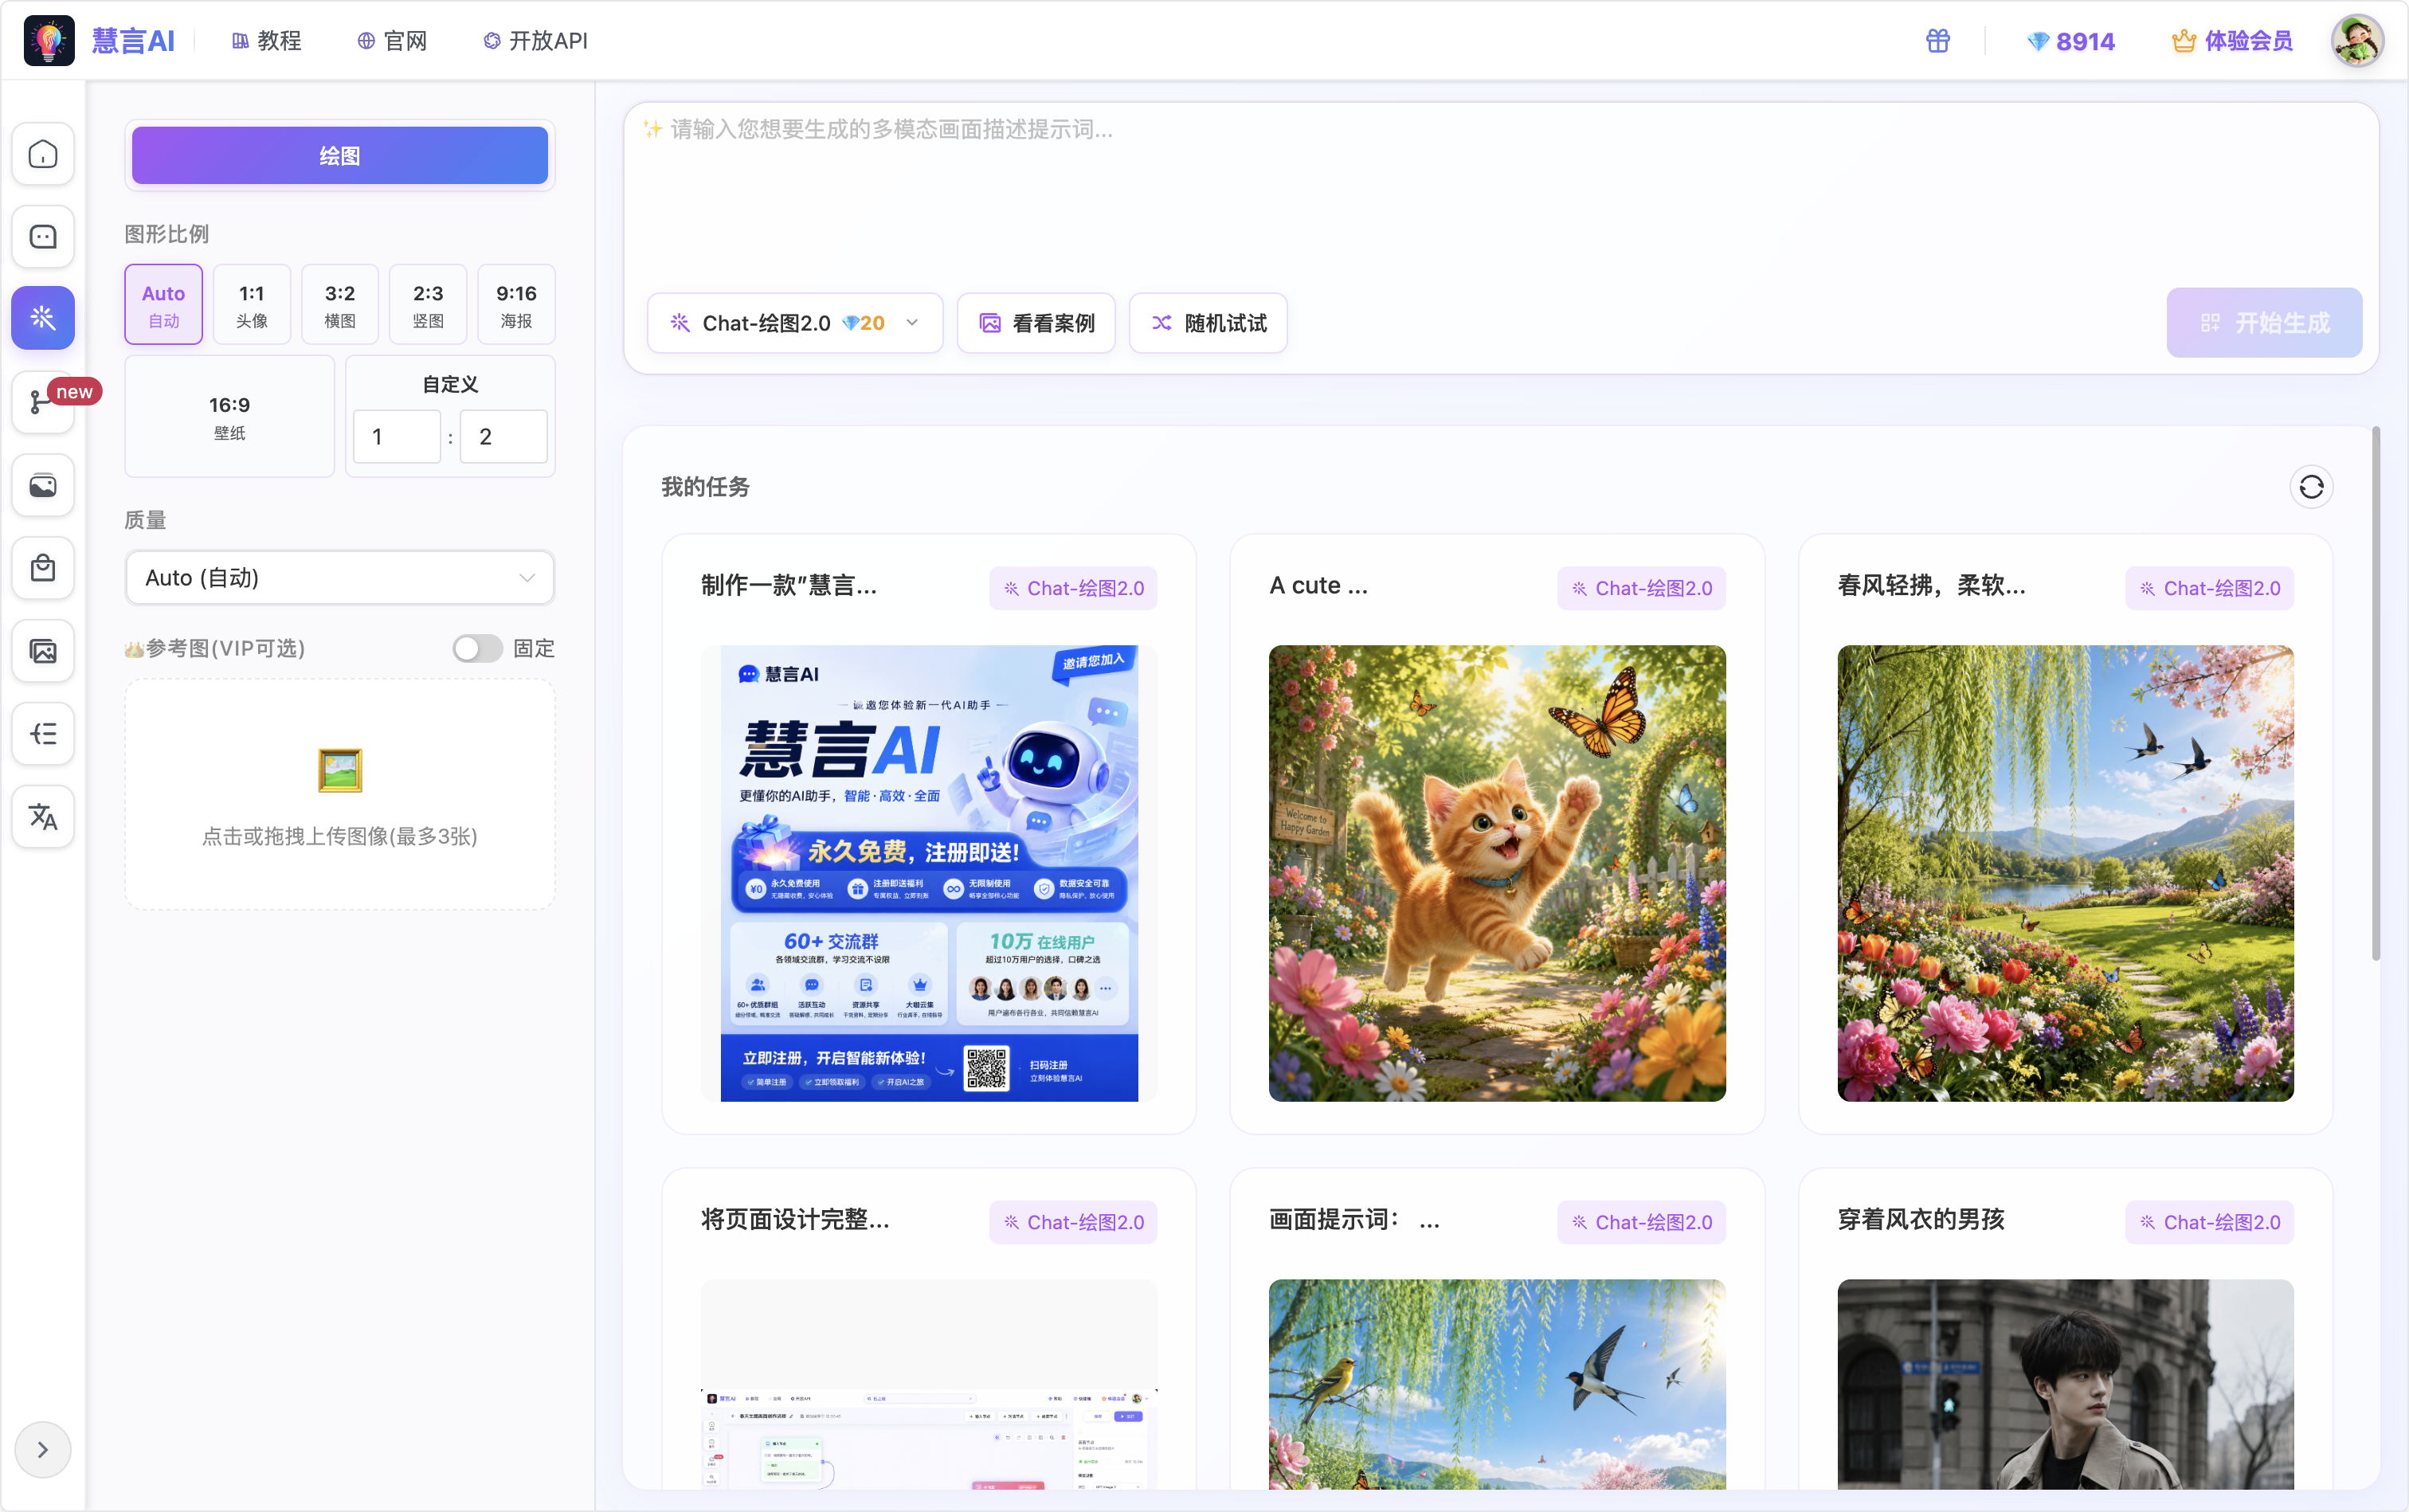
Task: Open the shopping bag sidebar icon
Action: click(43, 568)
